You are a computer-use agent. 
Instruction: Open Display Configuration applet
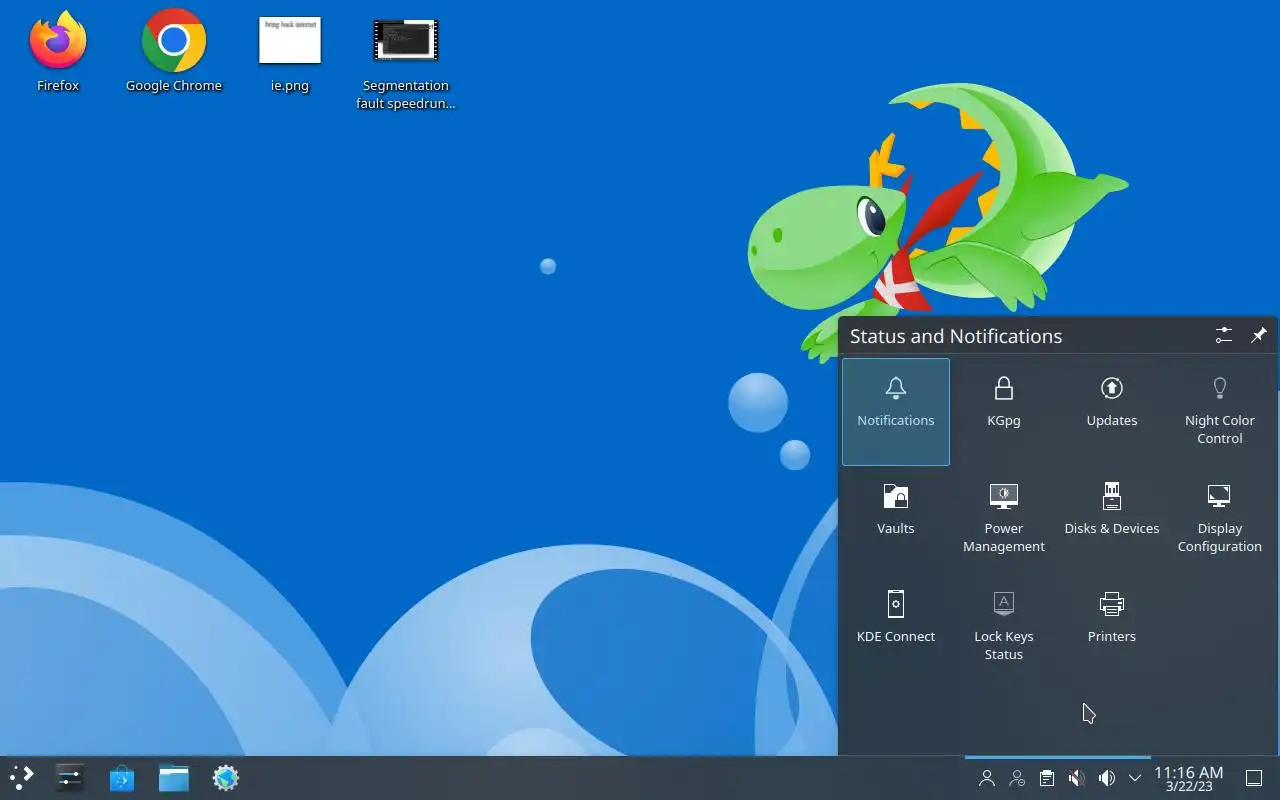pos(1220,519)
